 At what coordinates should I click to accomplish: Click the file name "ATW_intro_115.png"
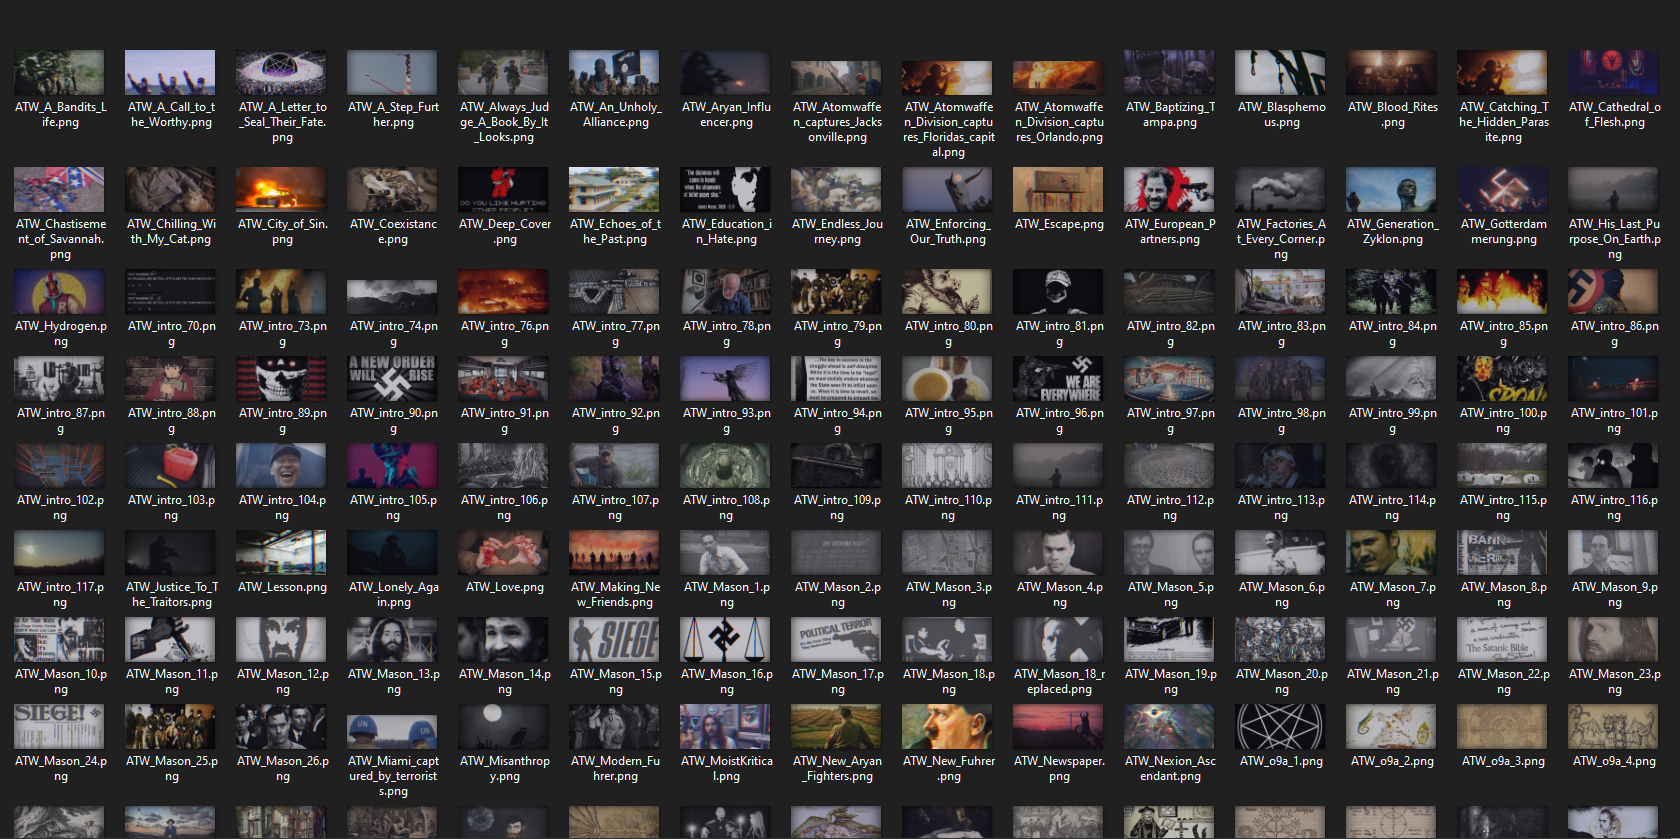[x=1503, y=508]
